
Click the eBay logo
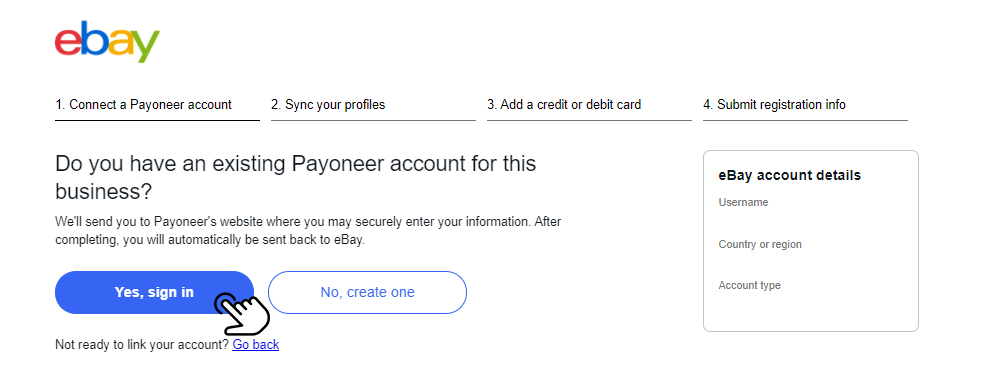[107, 42]
